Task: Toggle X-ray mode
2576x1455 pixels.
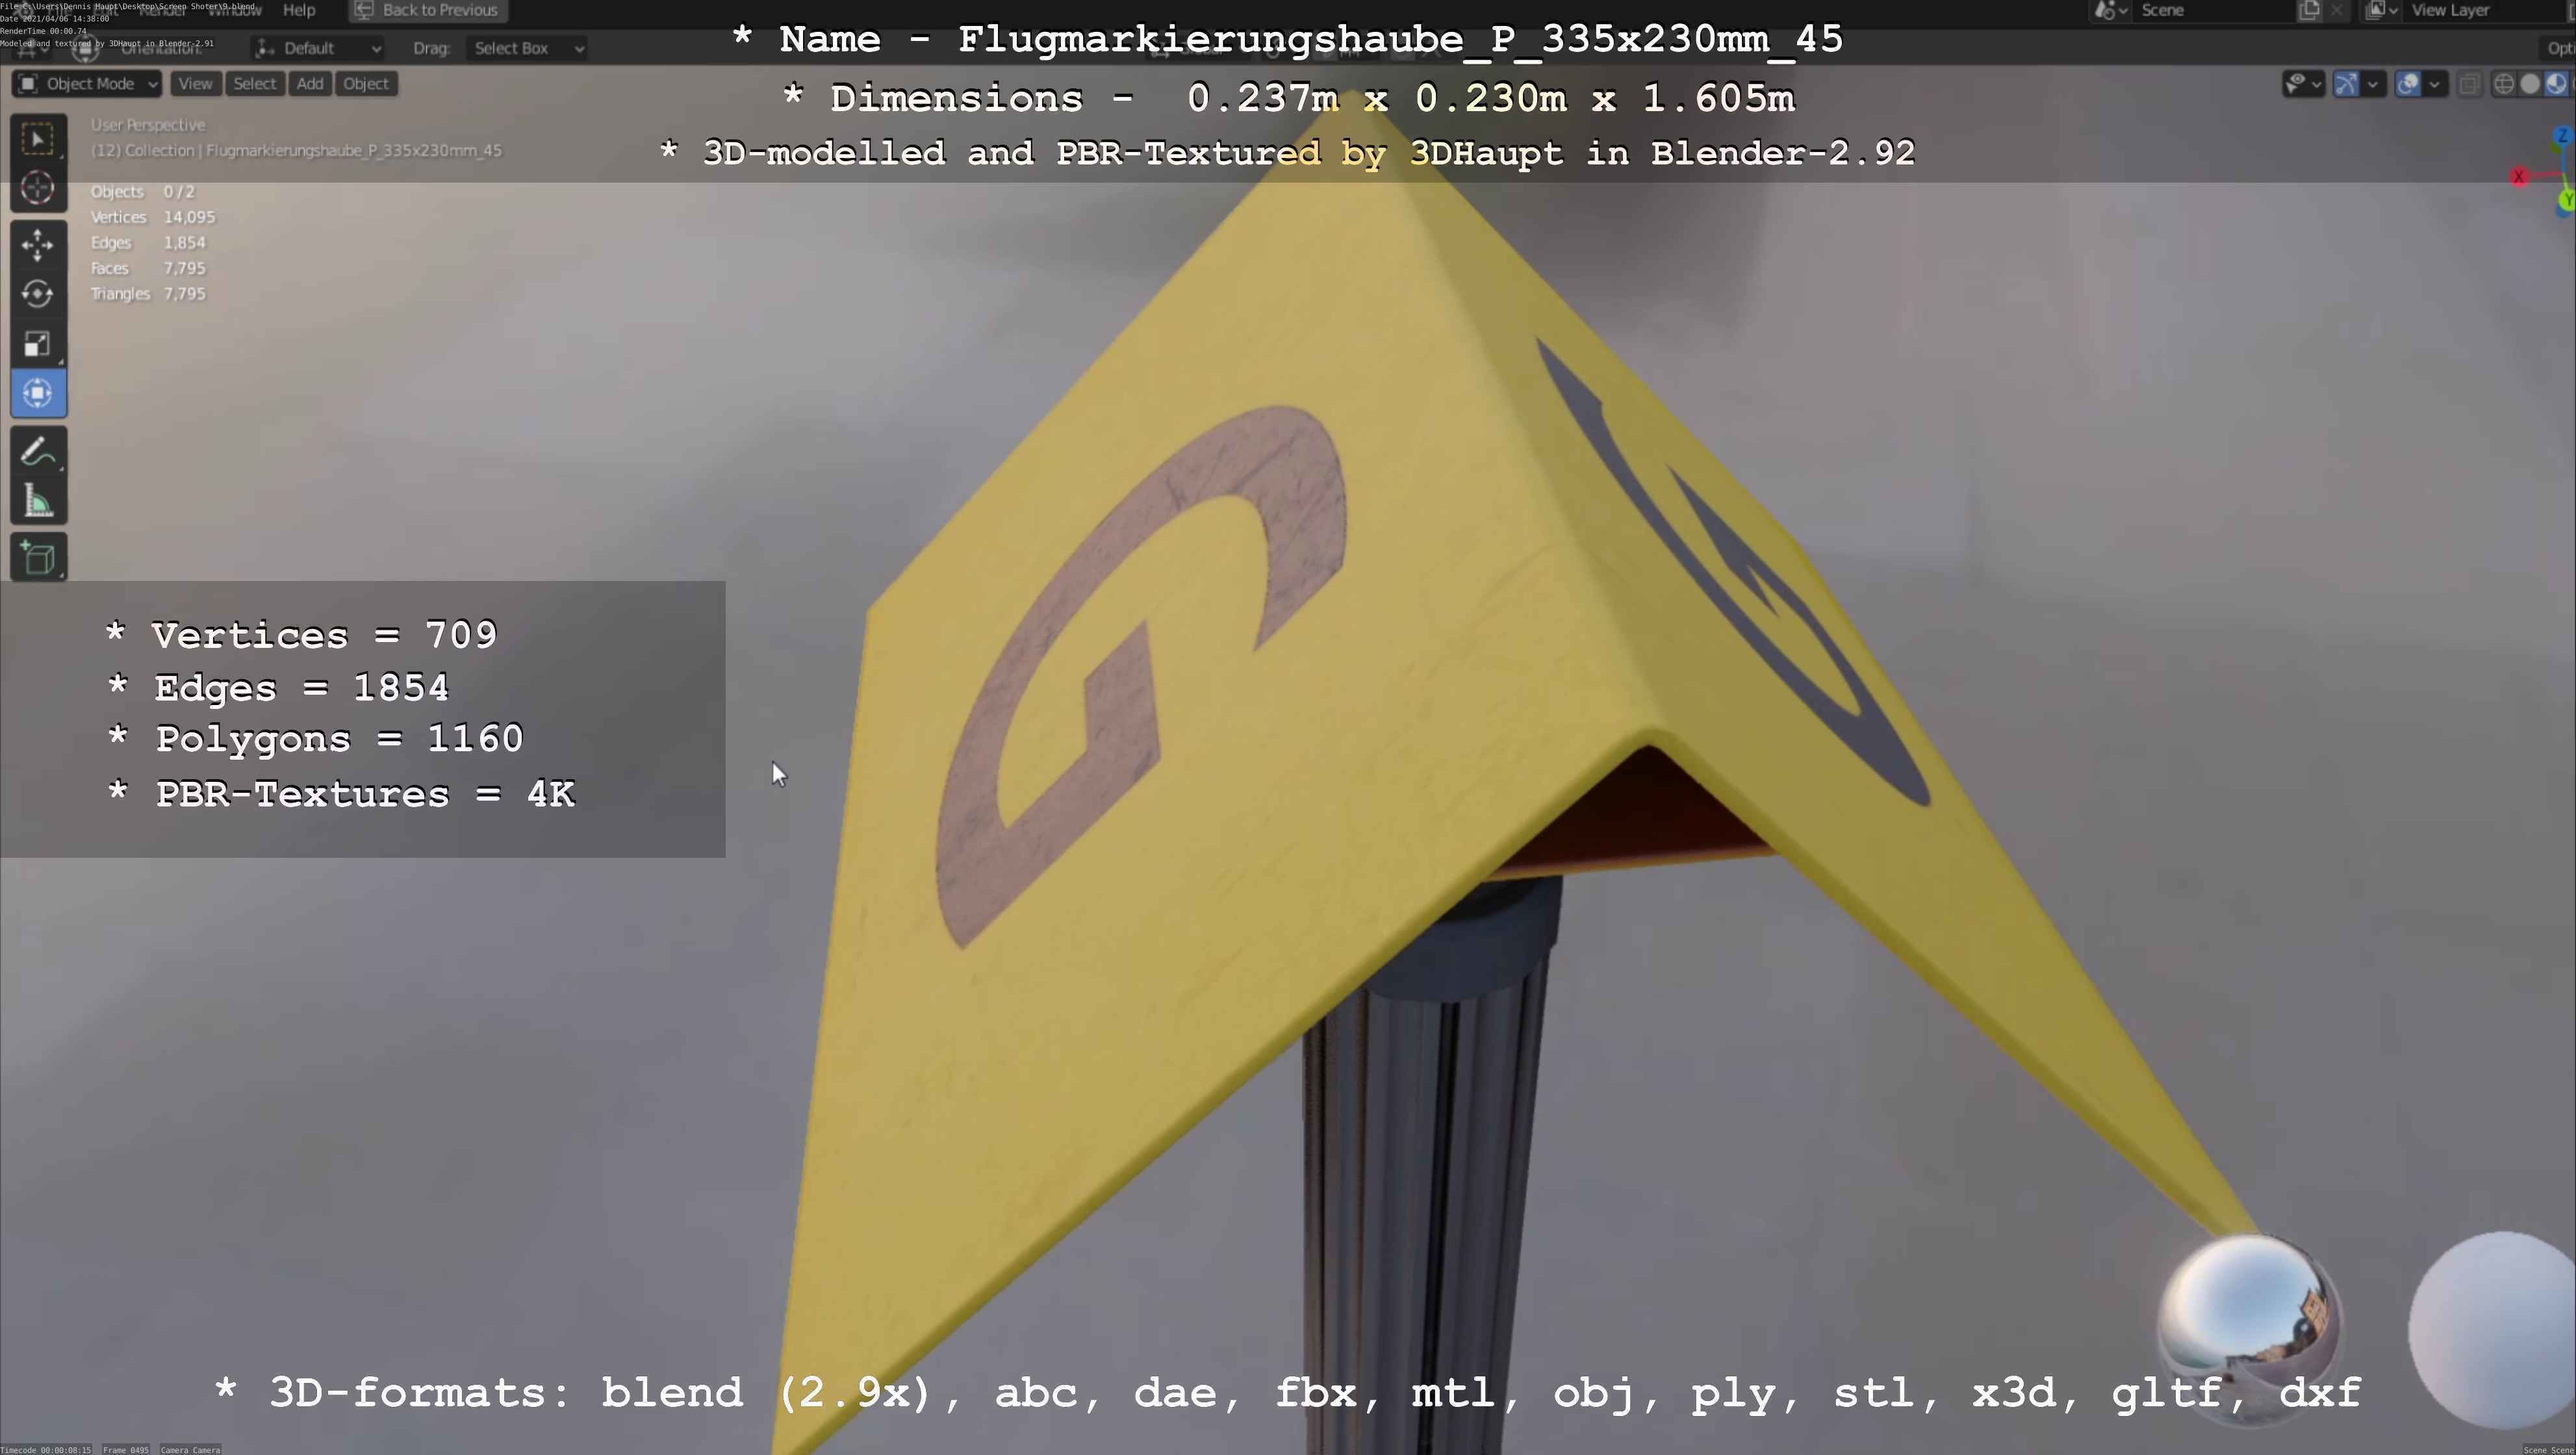Action: coord(2470,84)
